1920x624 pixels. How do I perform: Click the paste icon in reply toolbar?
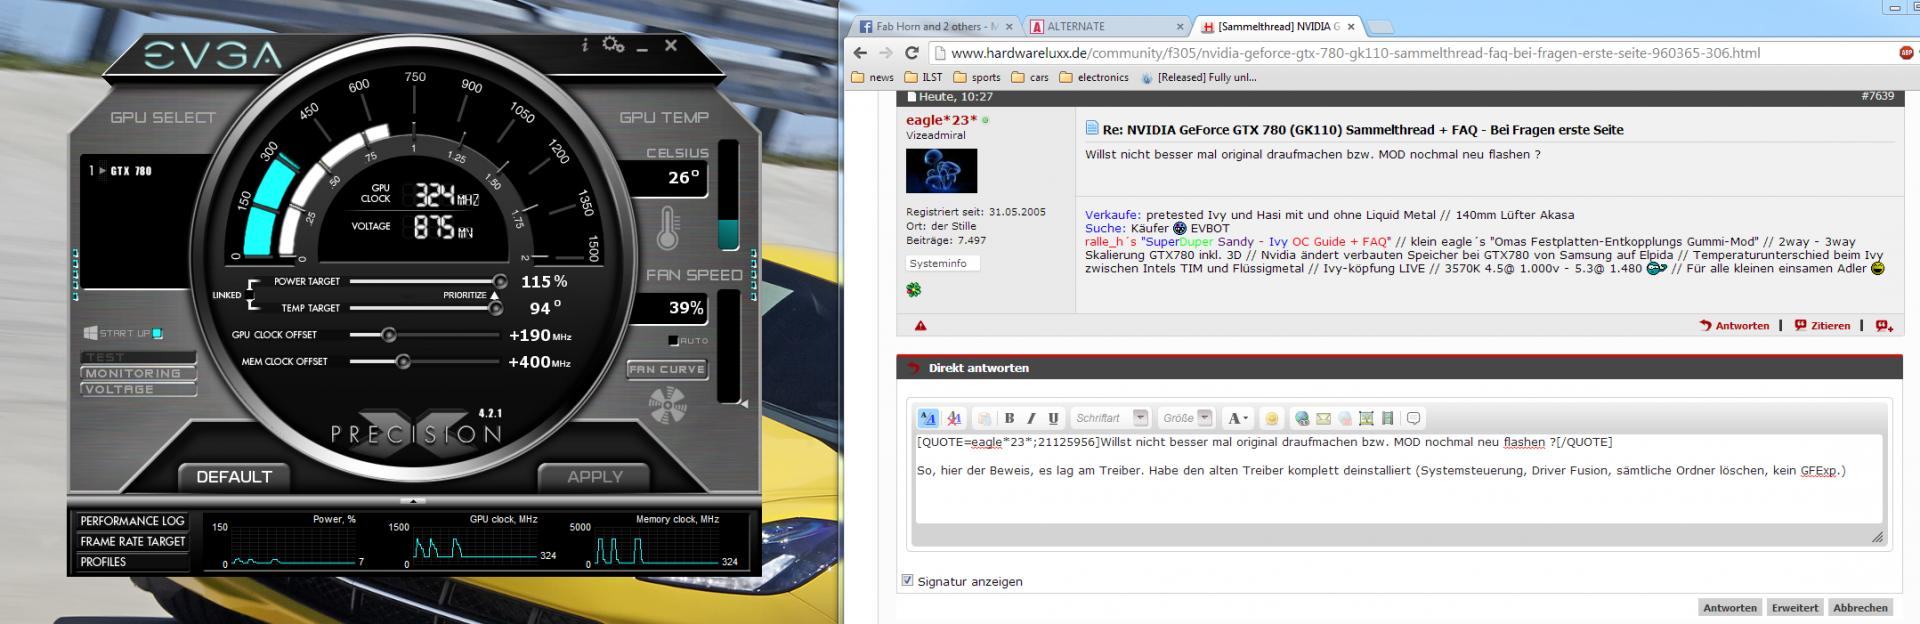coord(984,418)
